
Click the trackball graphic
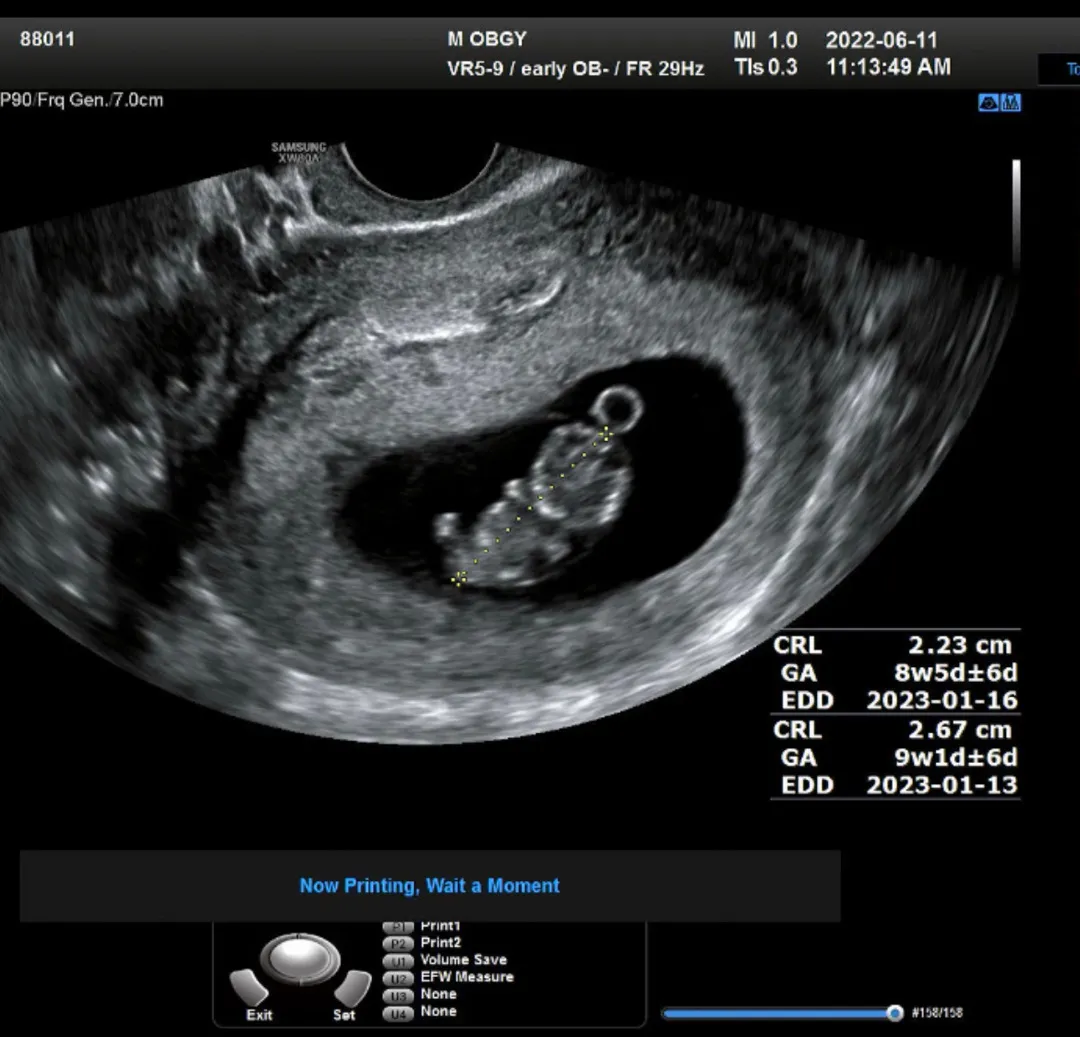pyautogui.click(x=300, y=958)
